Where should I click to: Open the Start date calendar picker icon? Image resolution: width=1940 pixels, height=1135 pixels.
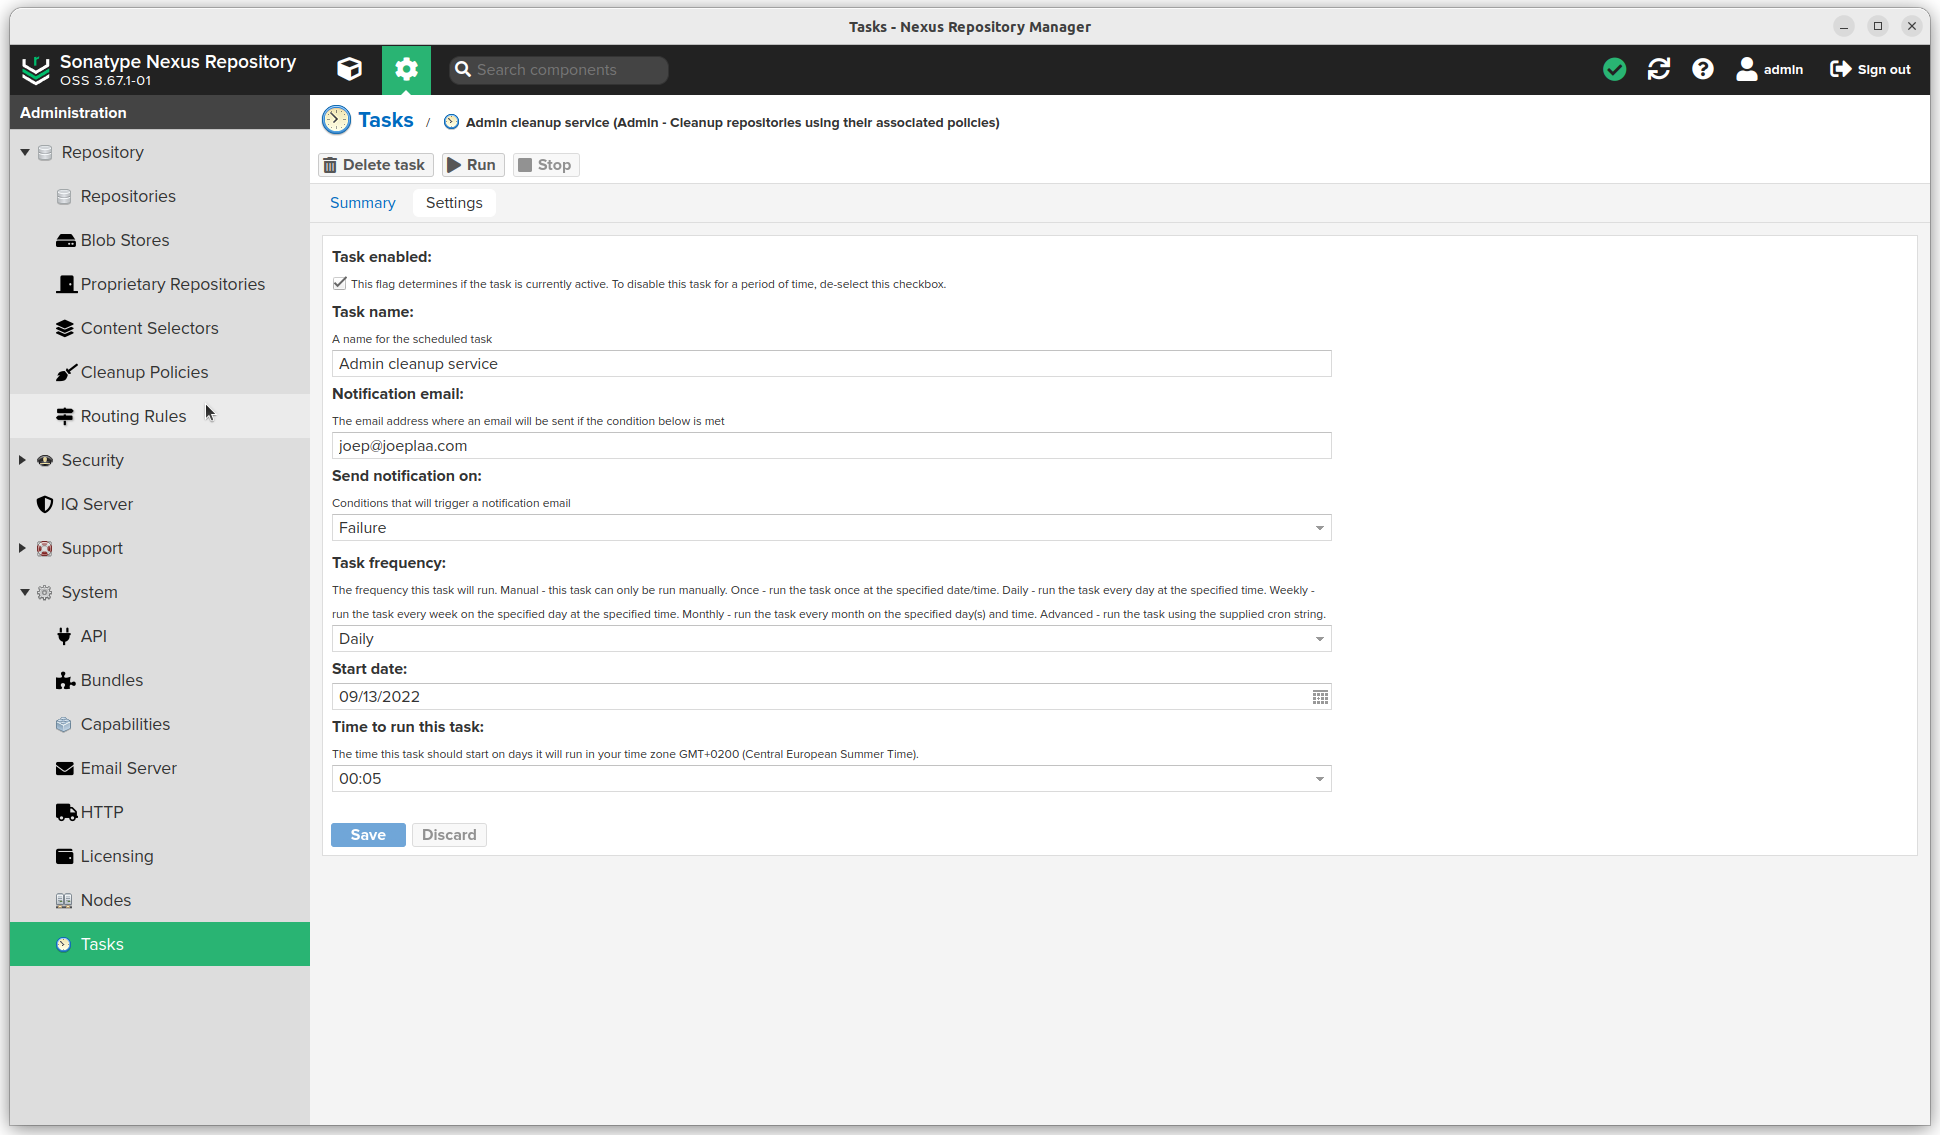1320,697
